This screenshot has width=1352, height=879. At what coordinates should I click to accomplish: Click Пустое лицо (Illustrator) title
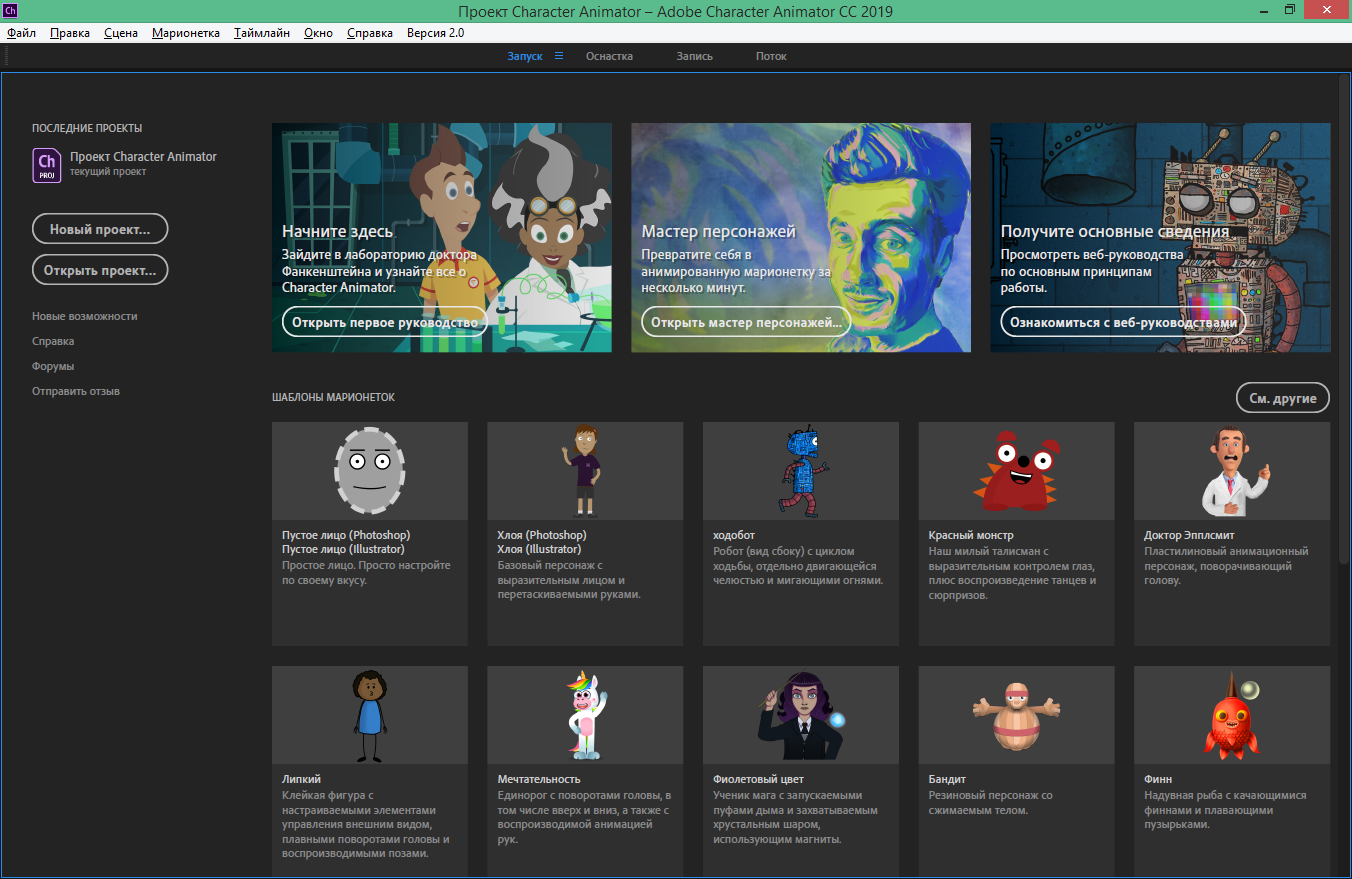pyautogui.click(x=343, y=549)
